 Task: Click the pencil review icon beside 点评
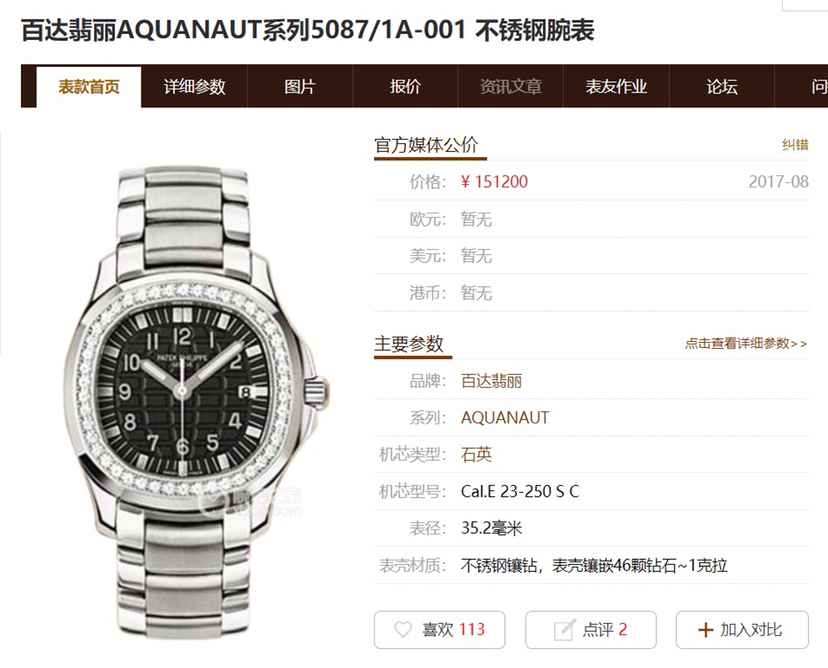coord(564,629)
